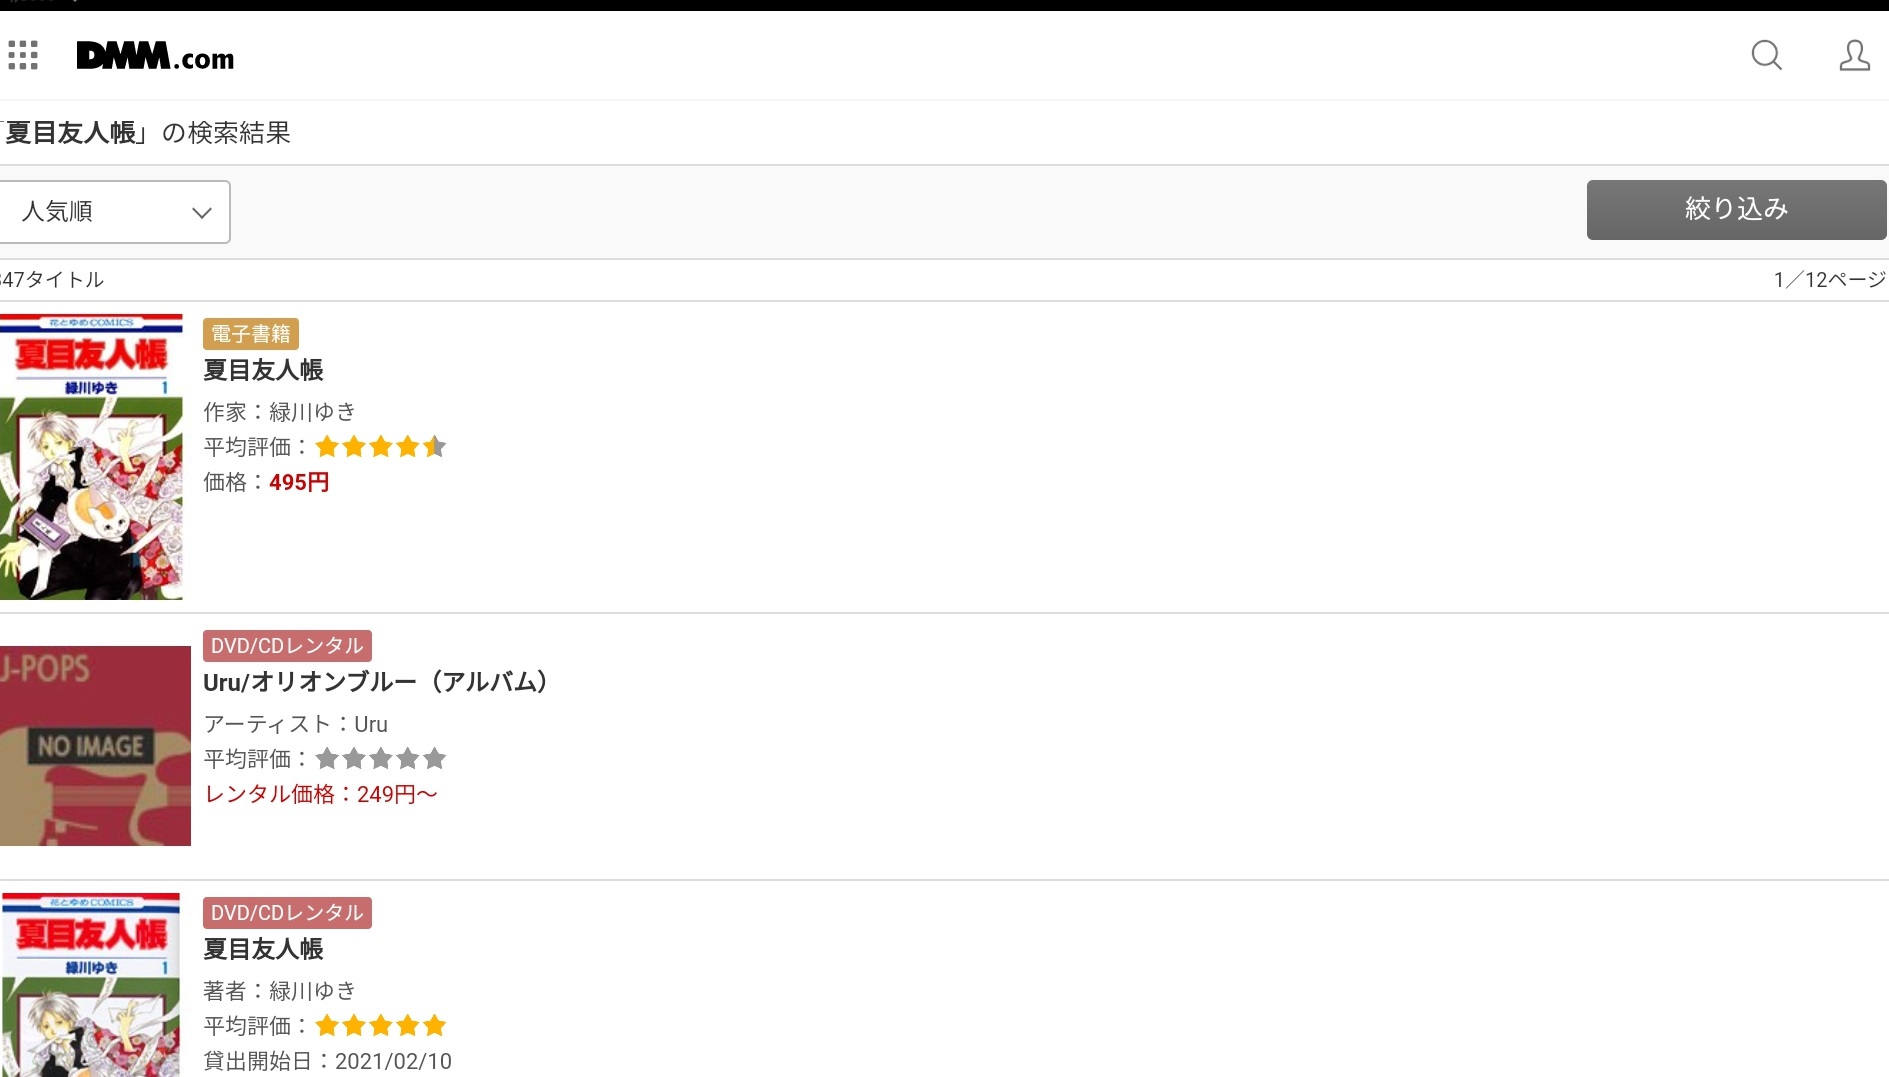Click the DMM.com logo
Viewport: 1889px width, 1077px height.
pos(155,57)
